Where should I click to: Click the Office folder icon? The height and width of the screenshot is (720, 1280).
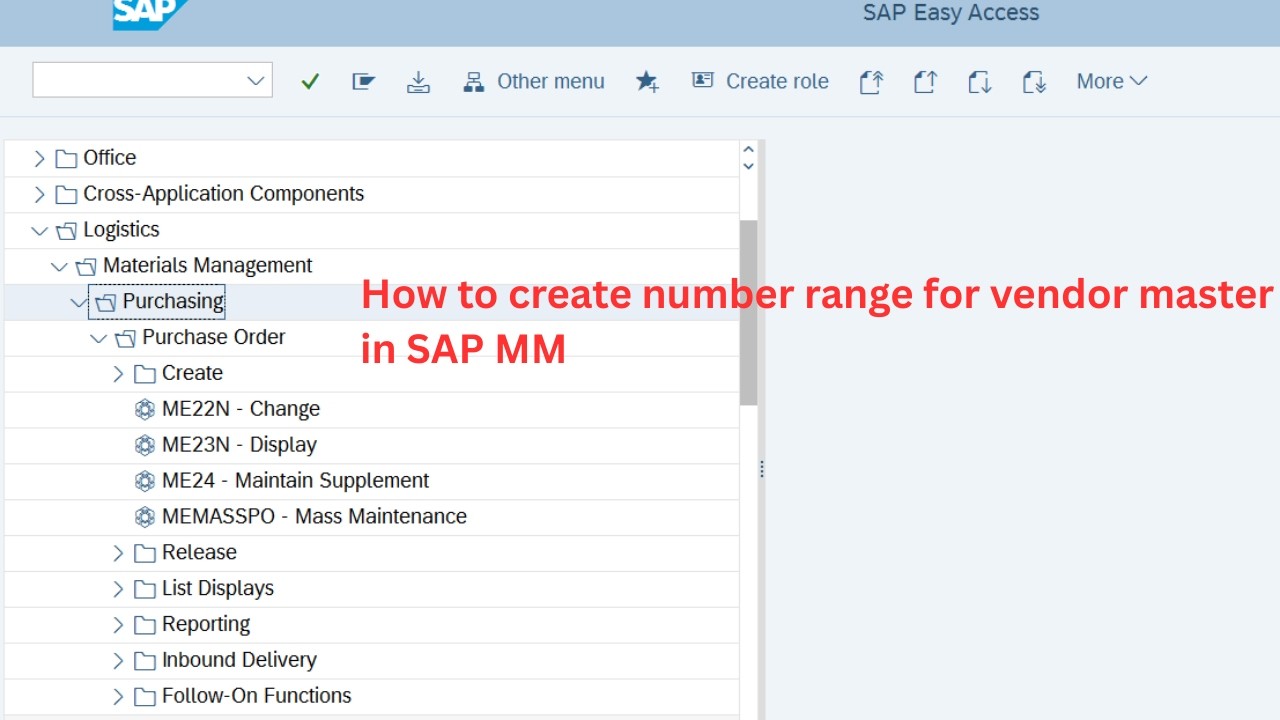click(x=66, y=158)
